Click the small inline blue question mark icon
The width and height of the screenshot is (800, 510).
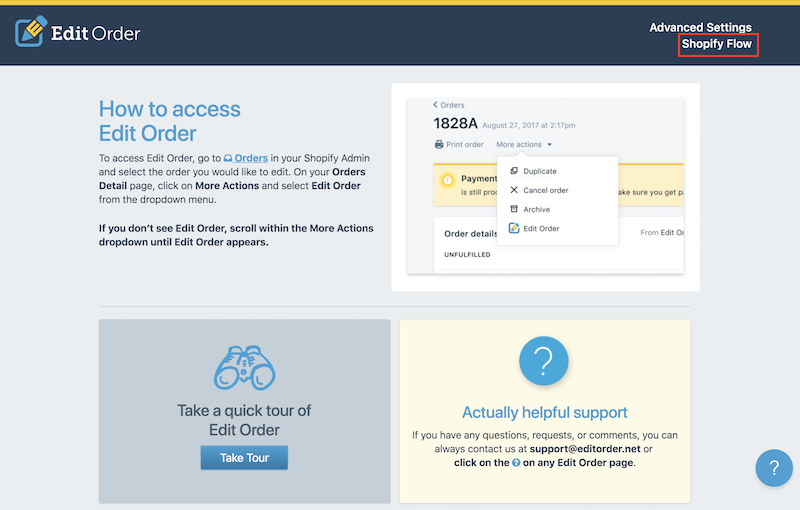516,463
